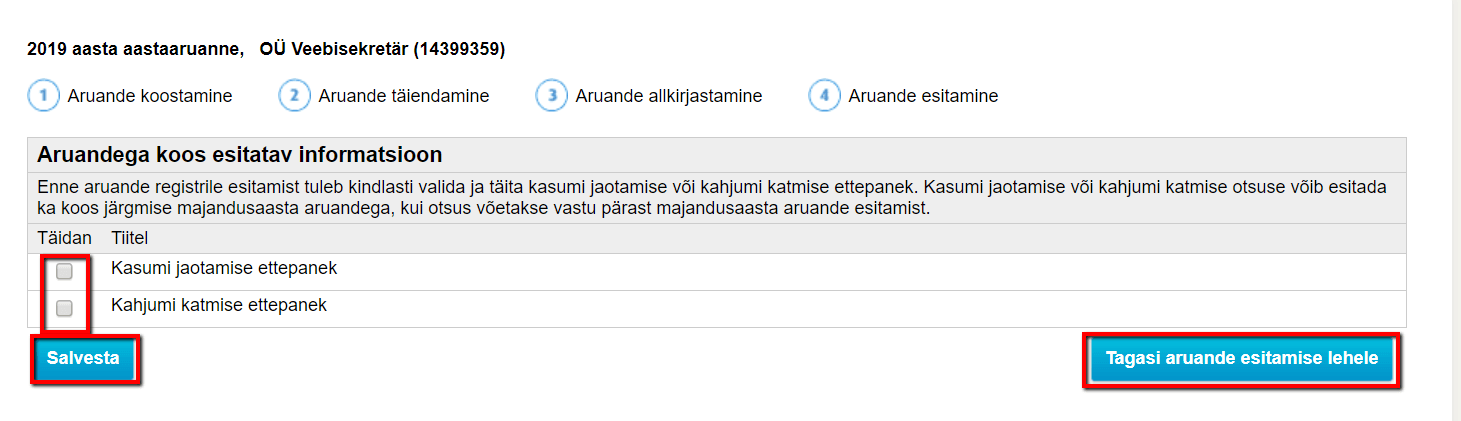
Task: Click the step 1 circle icon
Action: coord(43,96)
